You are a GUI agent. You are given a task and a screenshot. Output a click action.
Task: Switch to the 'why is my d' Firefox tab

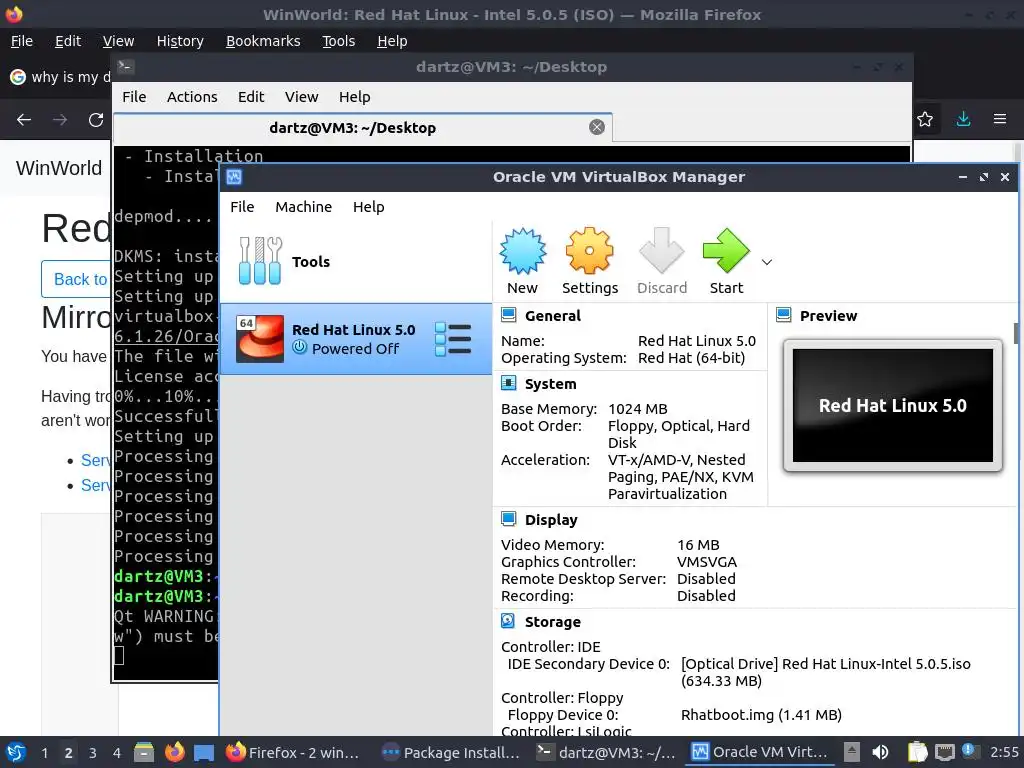point(59,77)
